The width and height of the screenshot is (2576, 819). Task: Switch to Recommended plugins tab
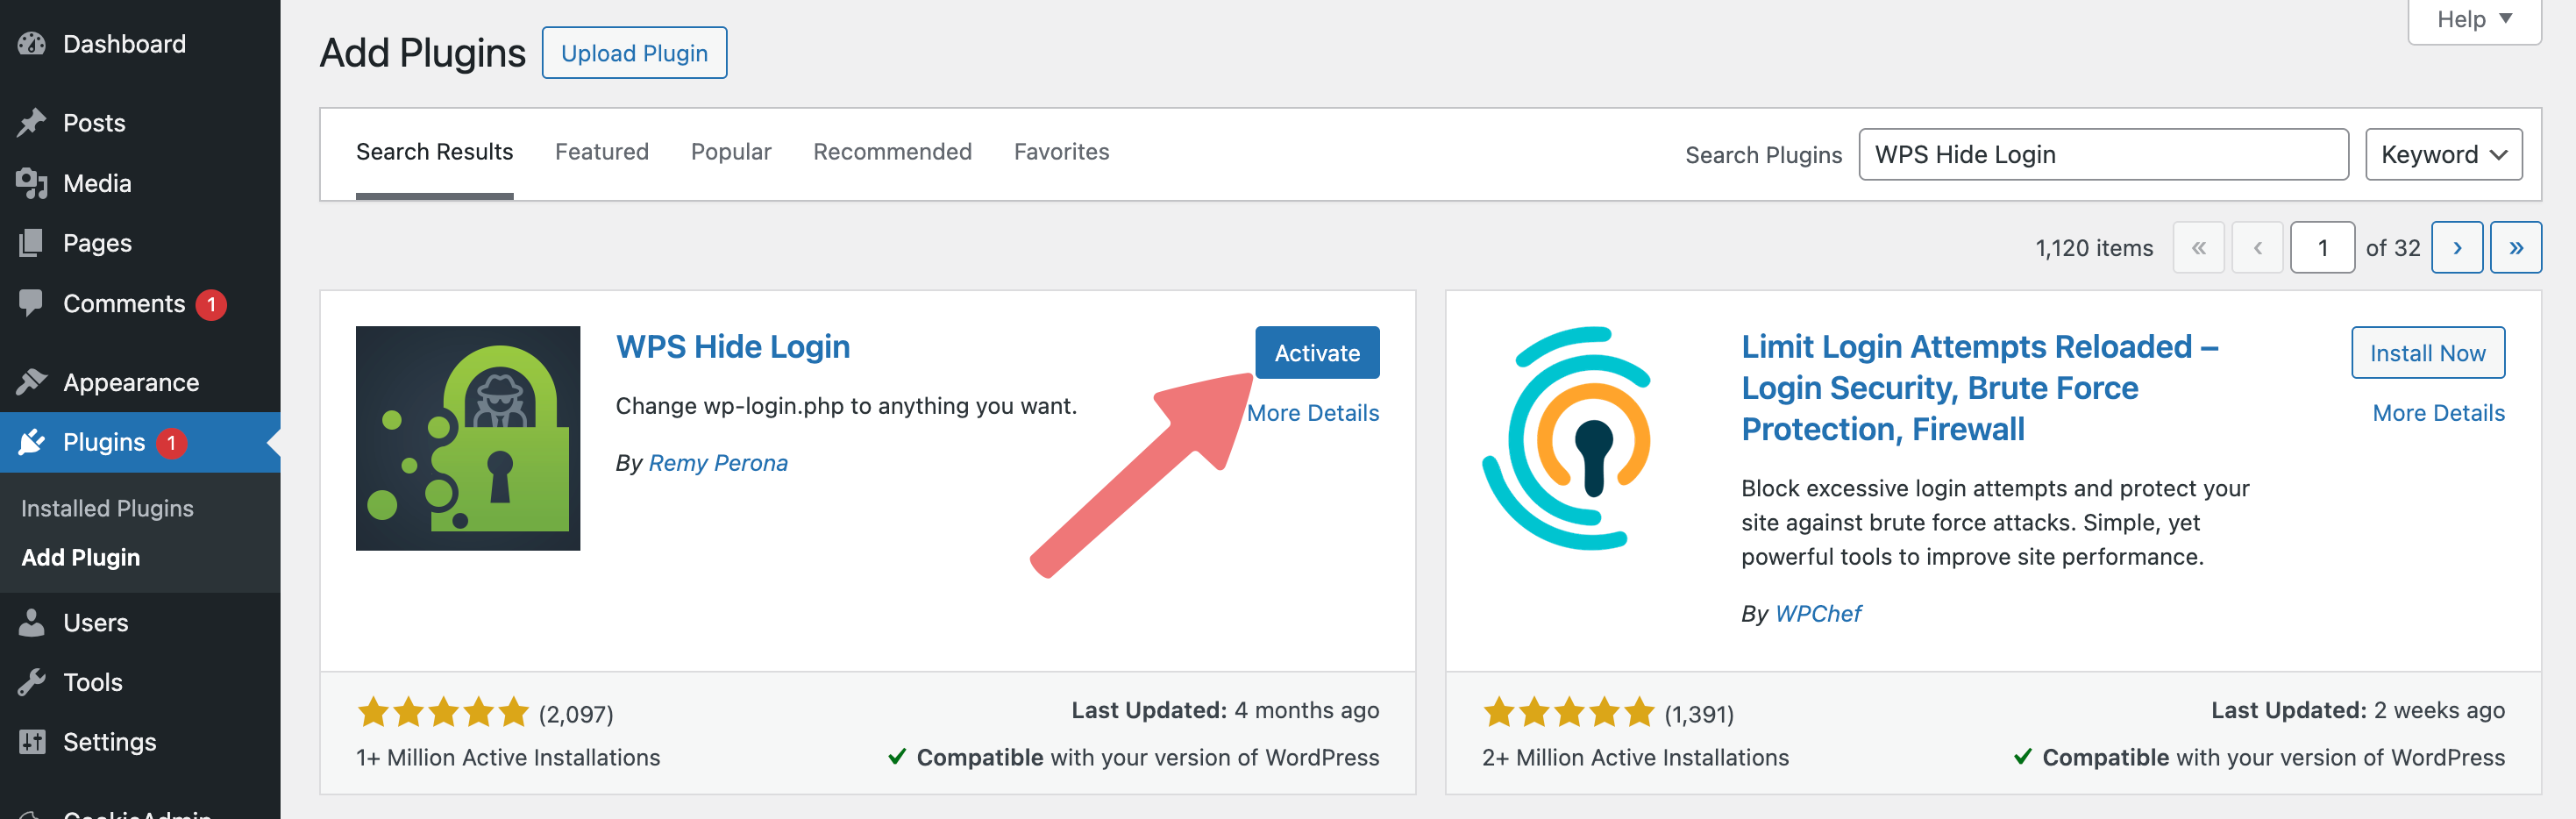[892, 152]
